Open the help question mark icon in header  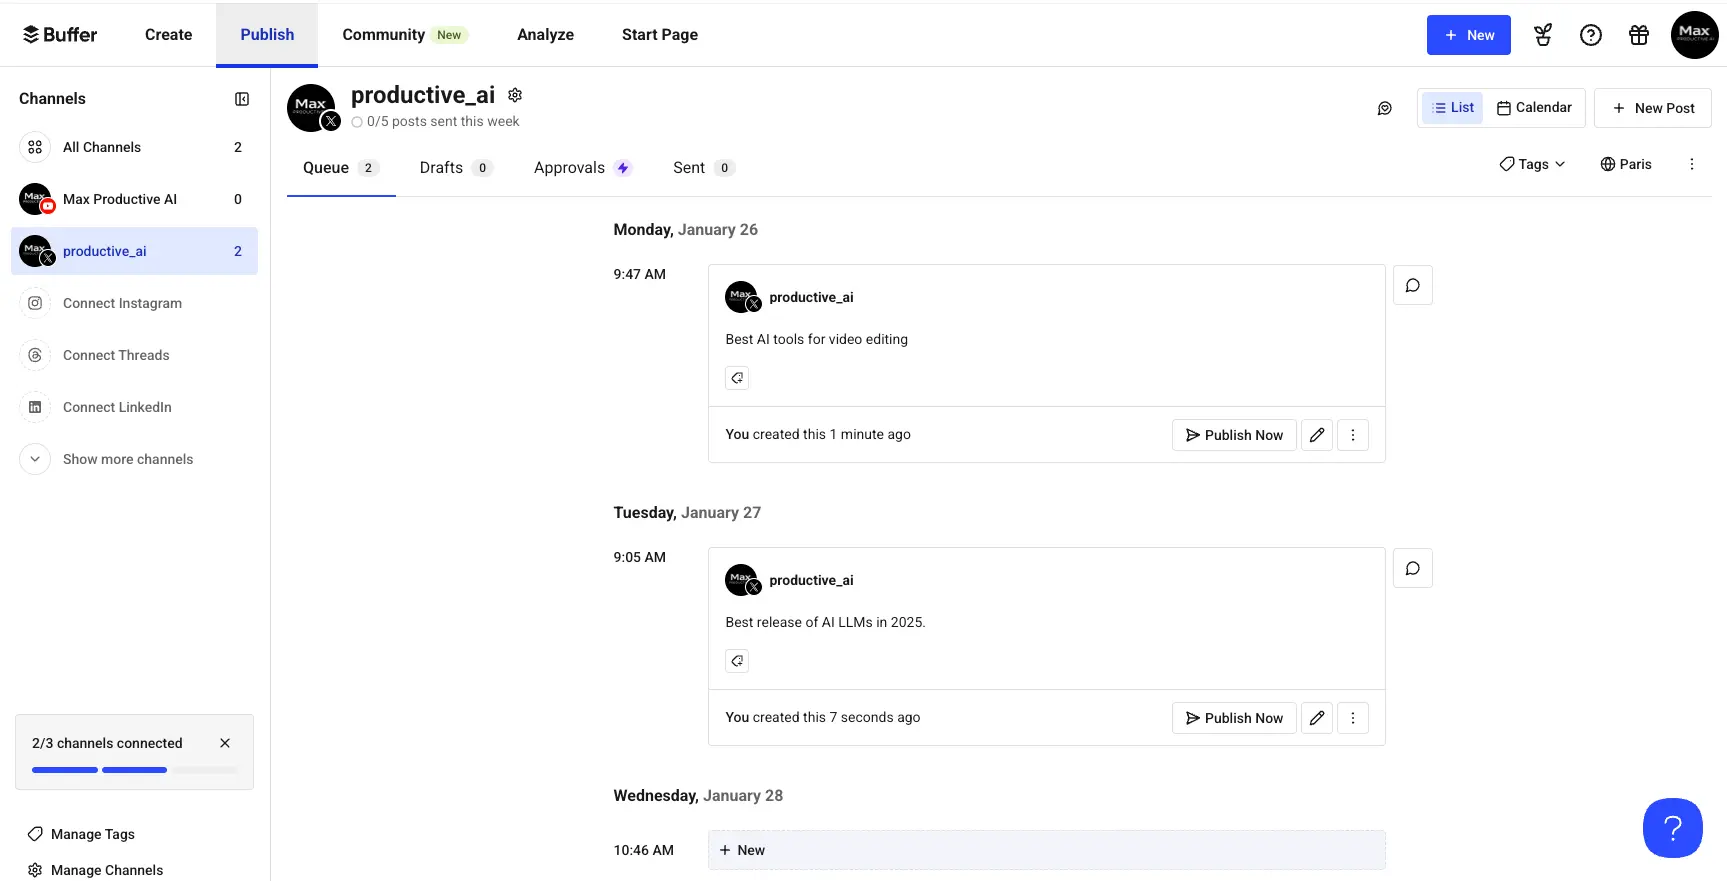[1590, 35]
